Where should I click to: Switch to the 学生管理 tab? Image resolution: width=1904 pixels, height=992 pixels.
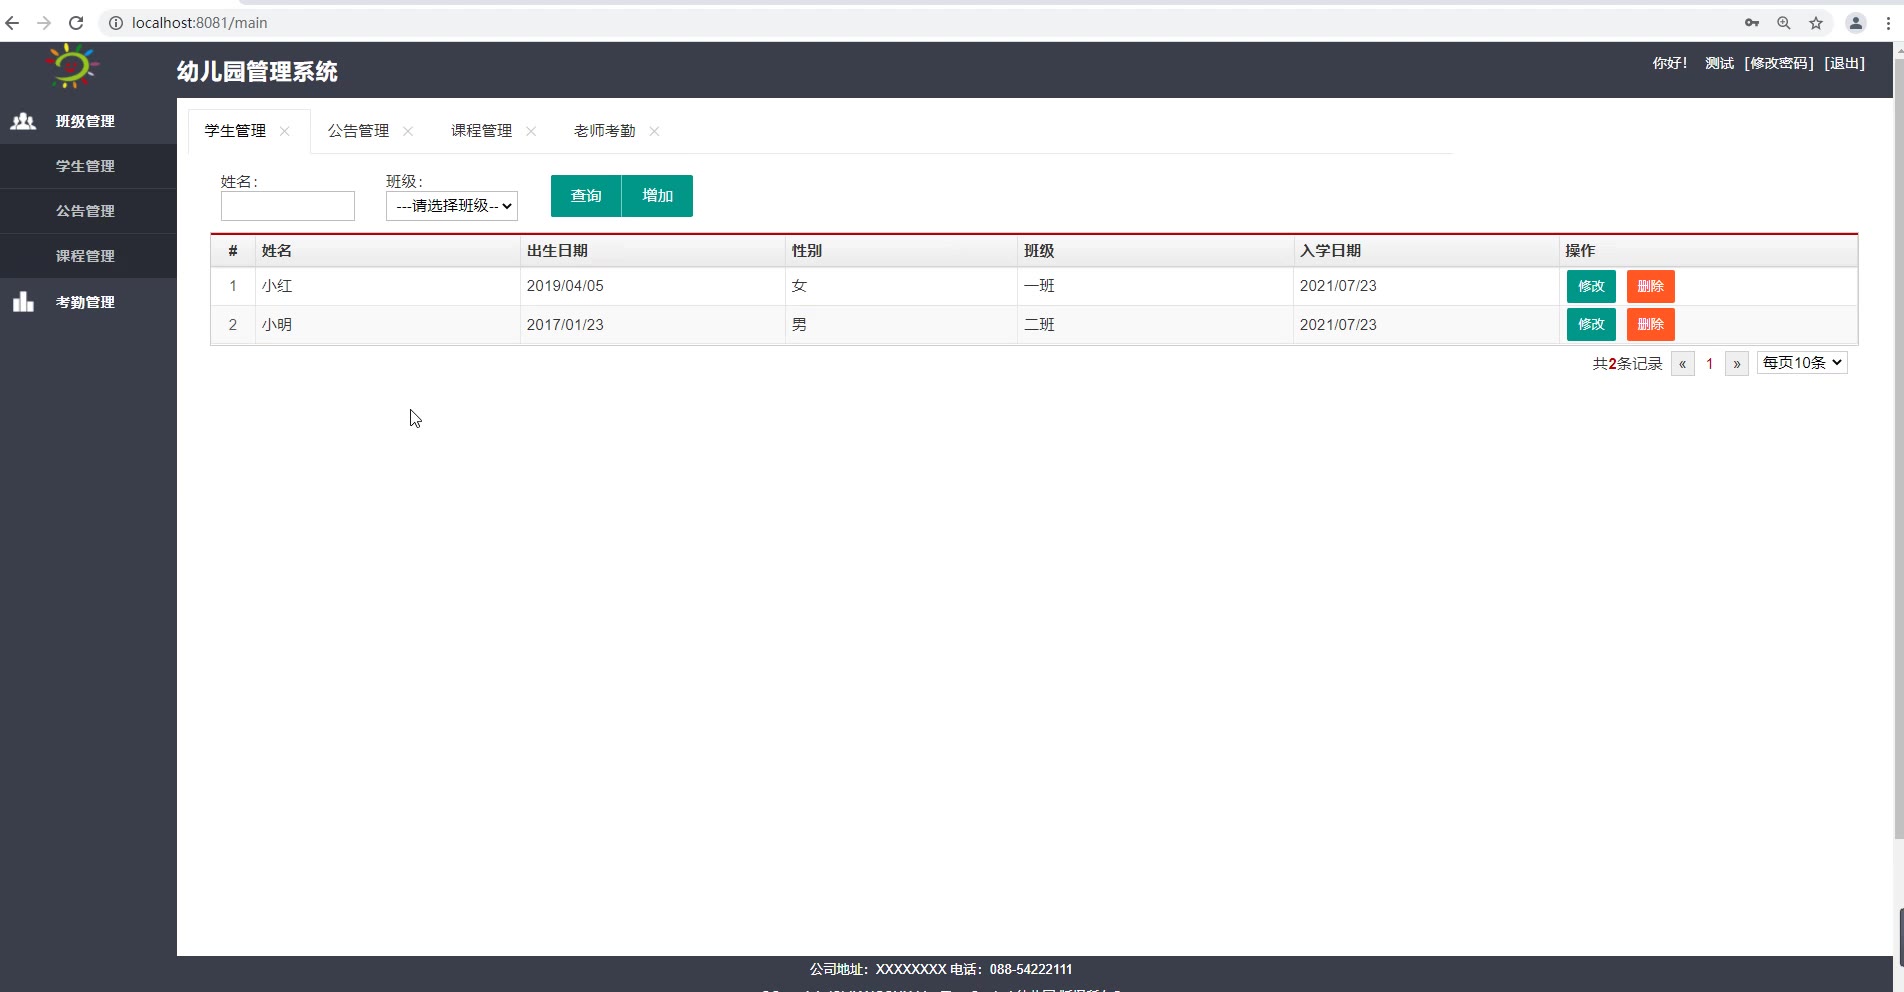pos(235,131)
